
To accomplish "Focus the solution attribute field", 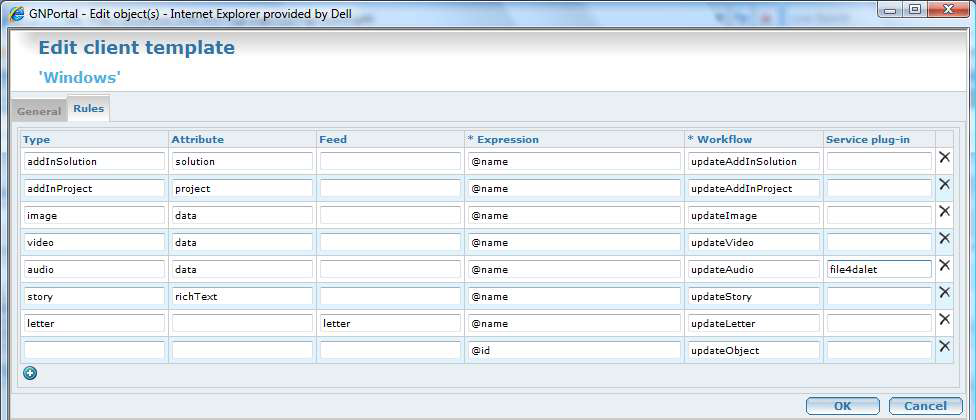I will (x=242, y=161).
